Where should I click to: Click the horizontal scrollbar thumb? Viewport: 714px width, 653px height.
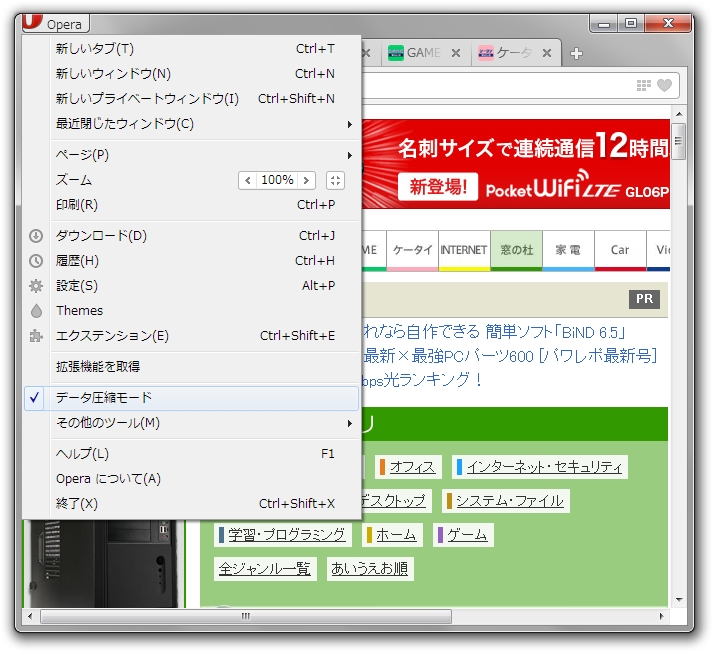click(246, 617)
